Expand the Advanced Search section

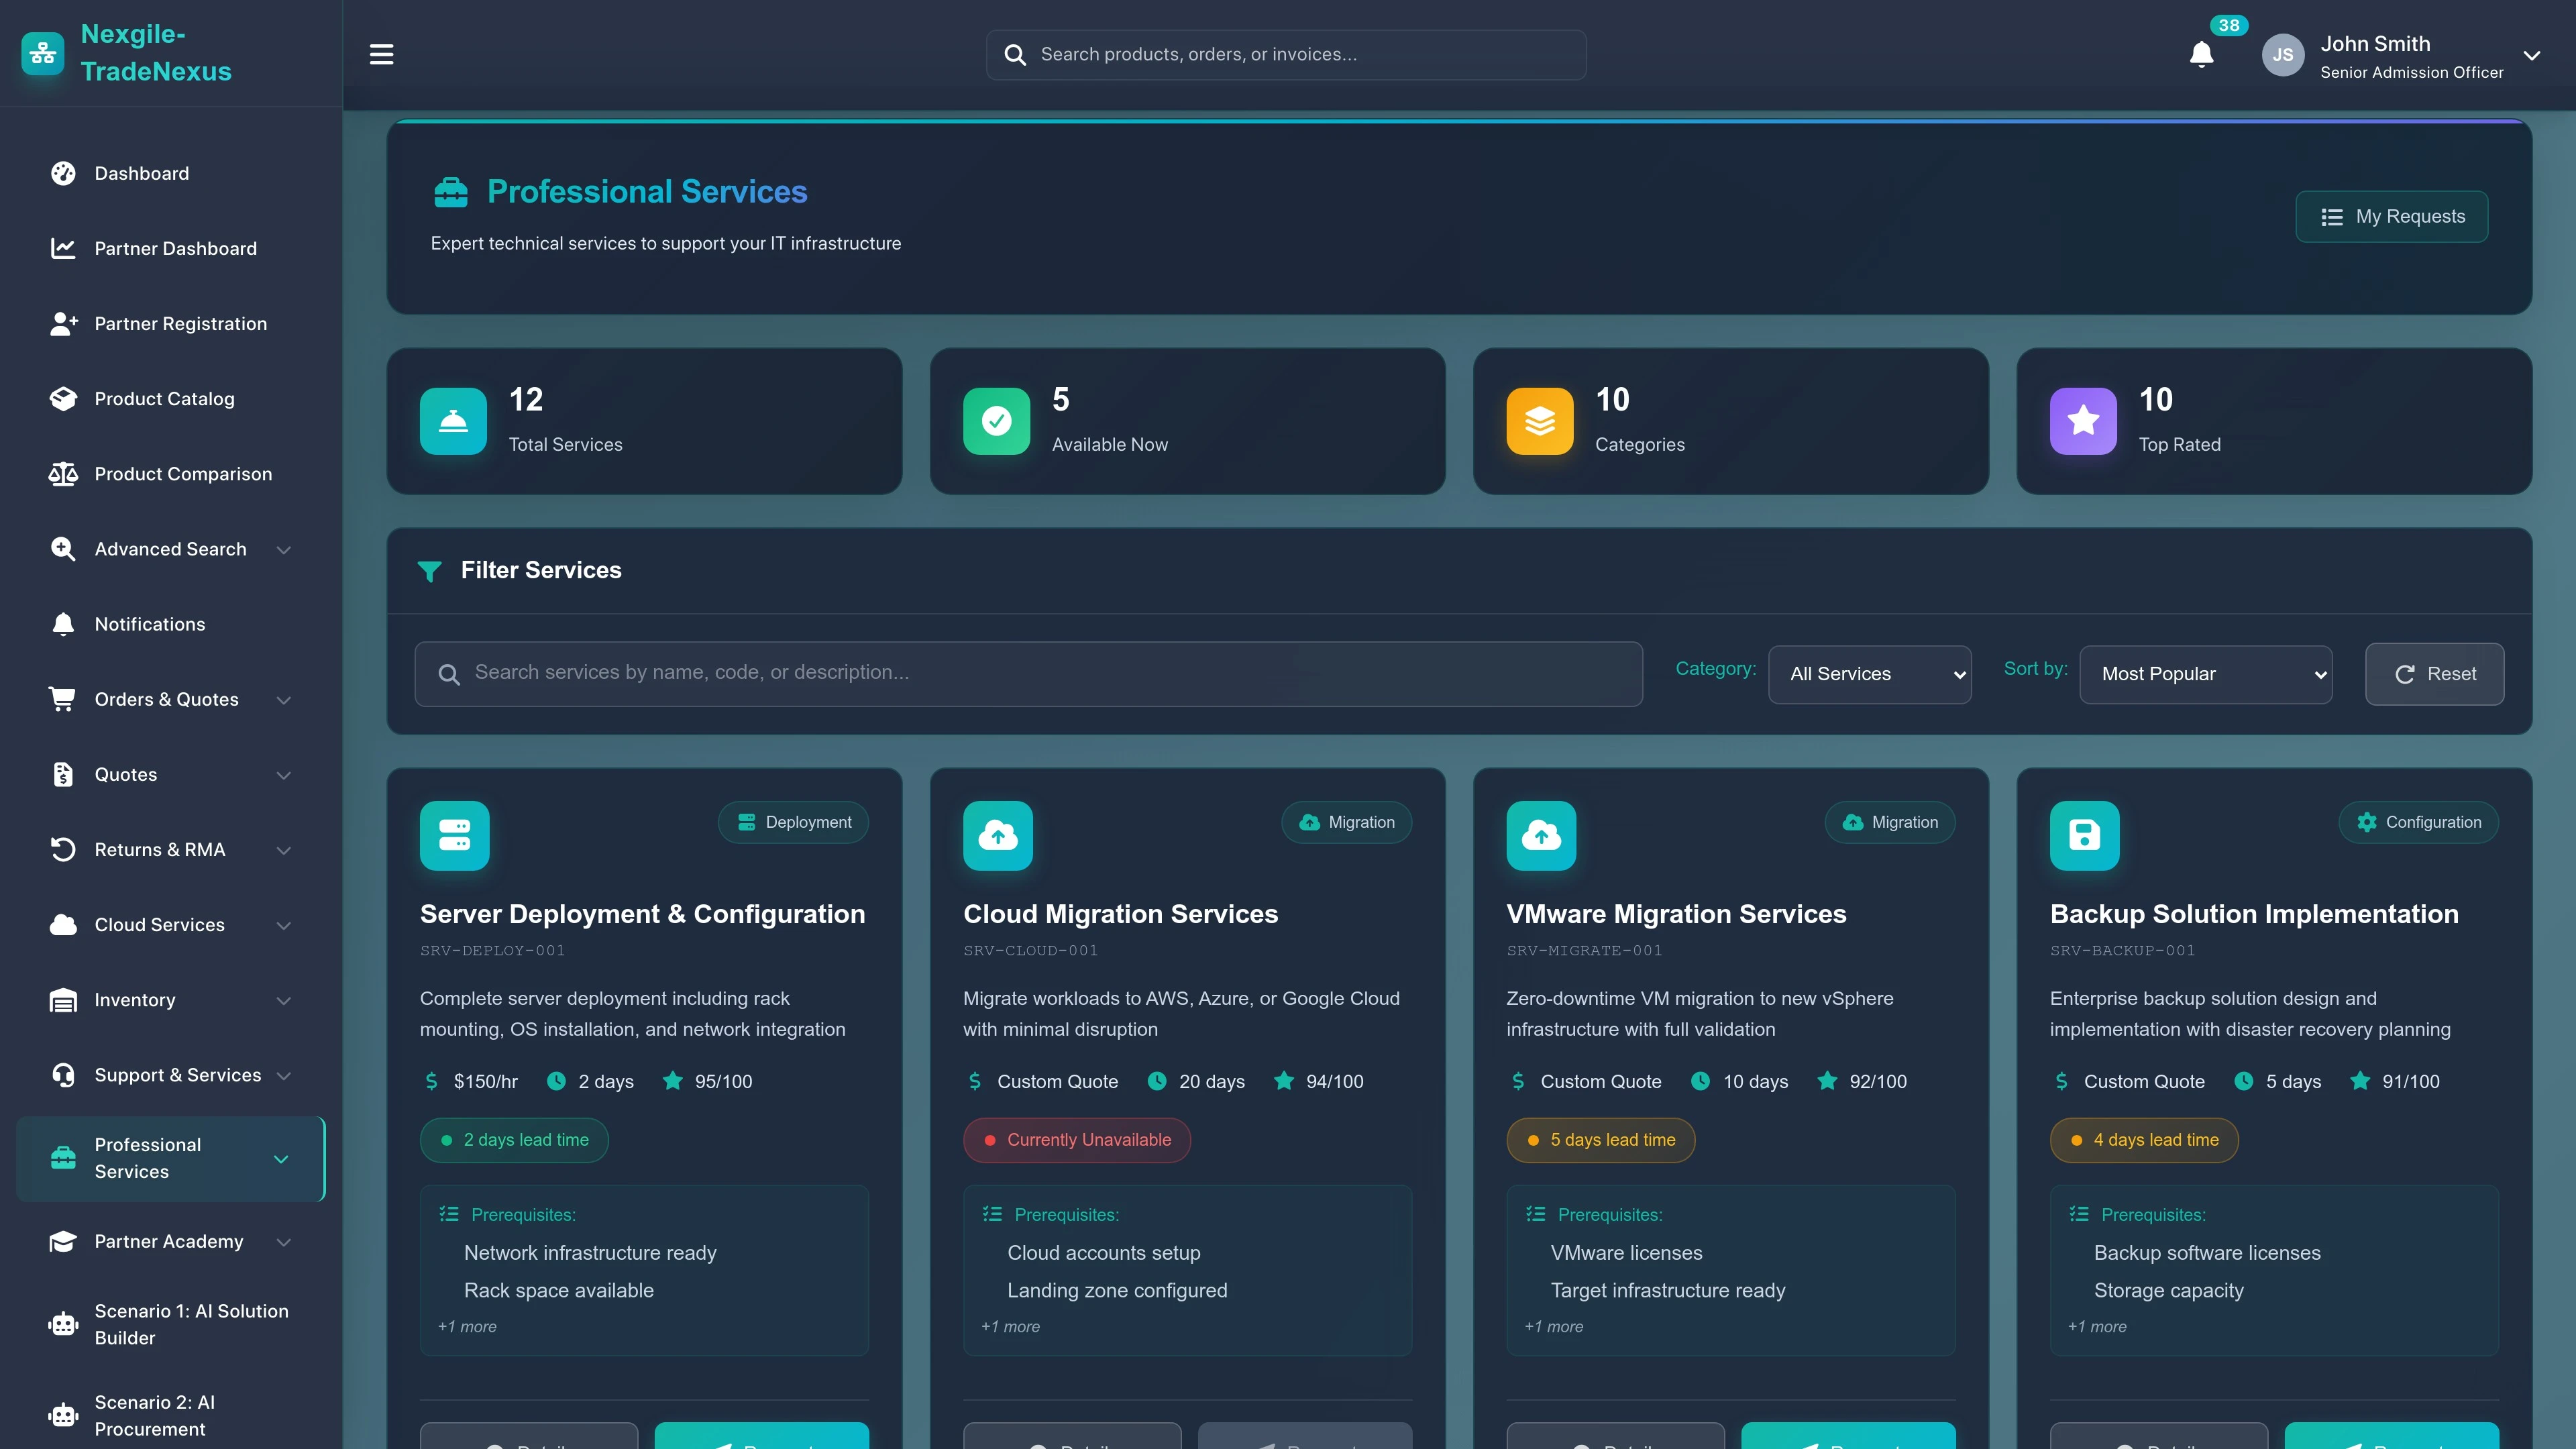tap(283, 549)
